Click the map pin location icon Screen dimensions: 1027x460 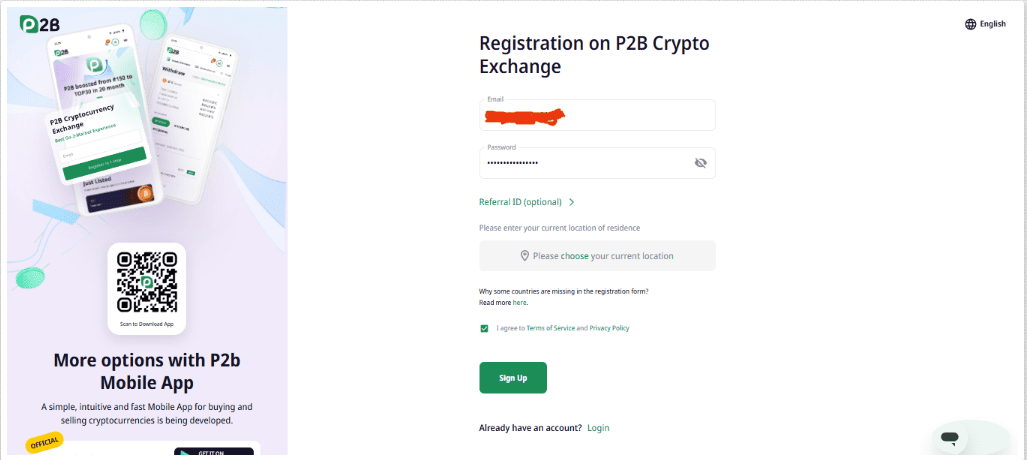[525, 256]
